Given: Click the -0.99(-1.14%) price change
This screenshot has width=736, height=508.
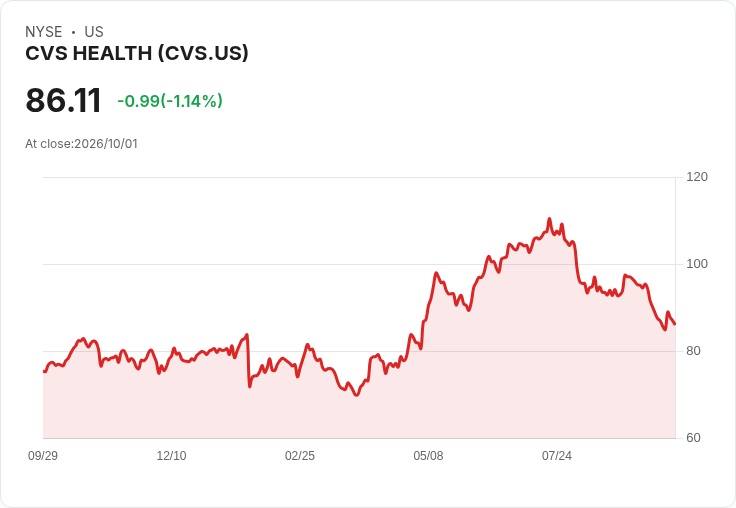Looking at the screenshot, I should click(170, 101).
